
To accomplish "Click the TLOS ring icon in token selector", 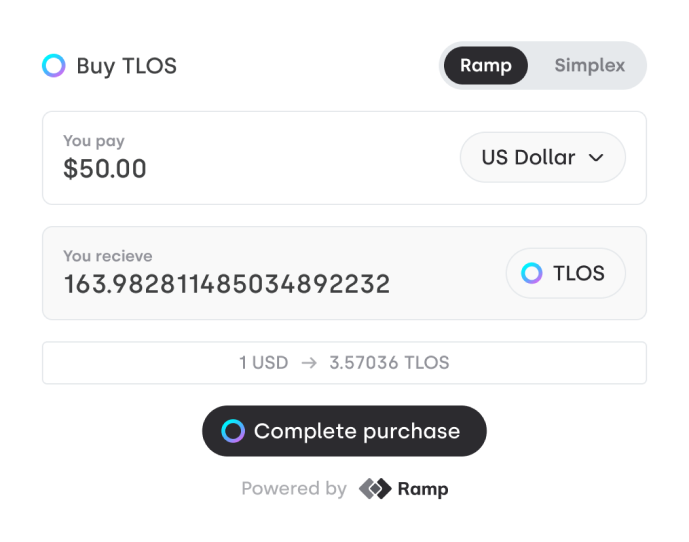I will pyautogui.click(x=532, y=273).
